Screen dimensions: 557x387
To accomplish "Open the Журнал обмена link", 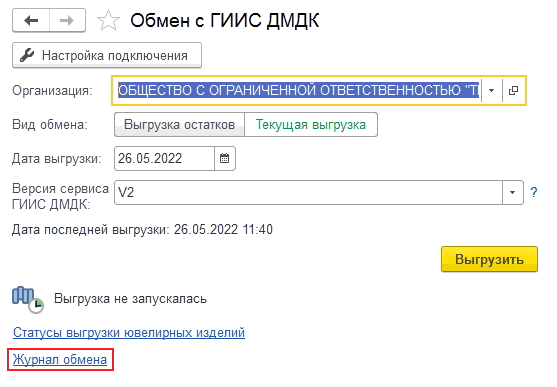I will coord(60,360).
